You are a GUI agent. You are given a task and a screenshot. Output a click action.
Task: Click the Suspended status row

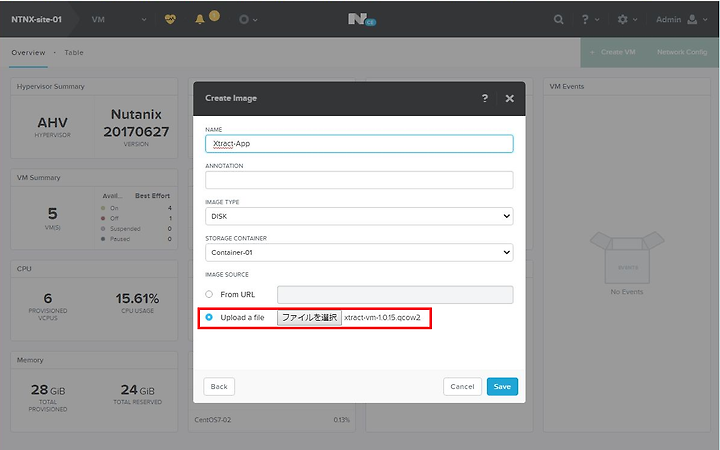click(x=136, y=229)
